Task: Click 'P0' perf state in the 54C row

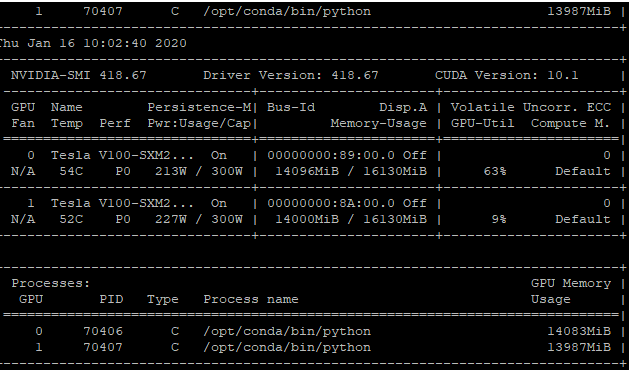Action: [123, 171]
